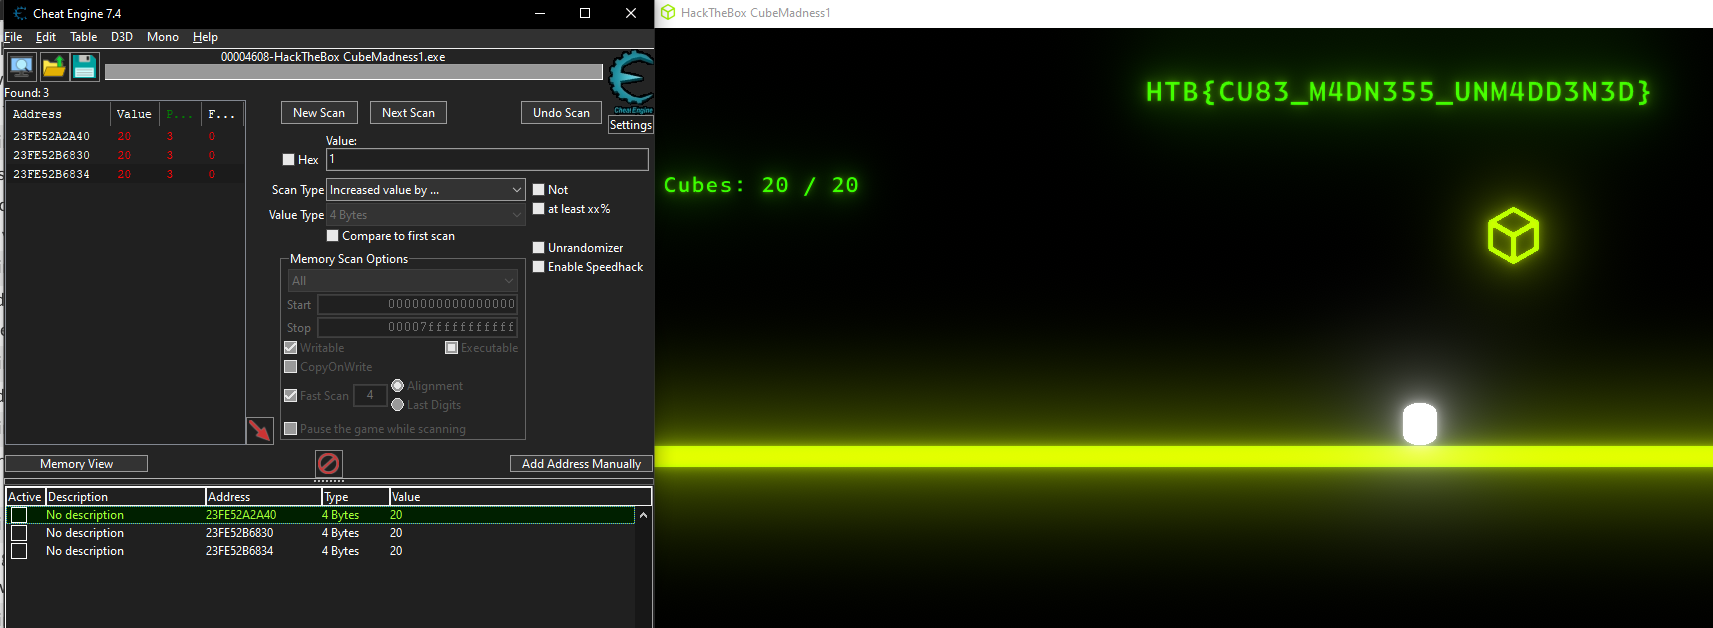Image resolution: width=1713 pixels, height=628 pixels.
Task: Click the address list scroll up arrow
Action: [643, 516]
